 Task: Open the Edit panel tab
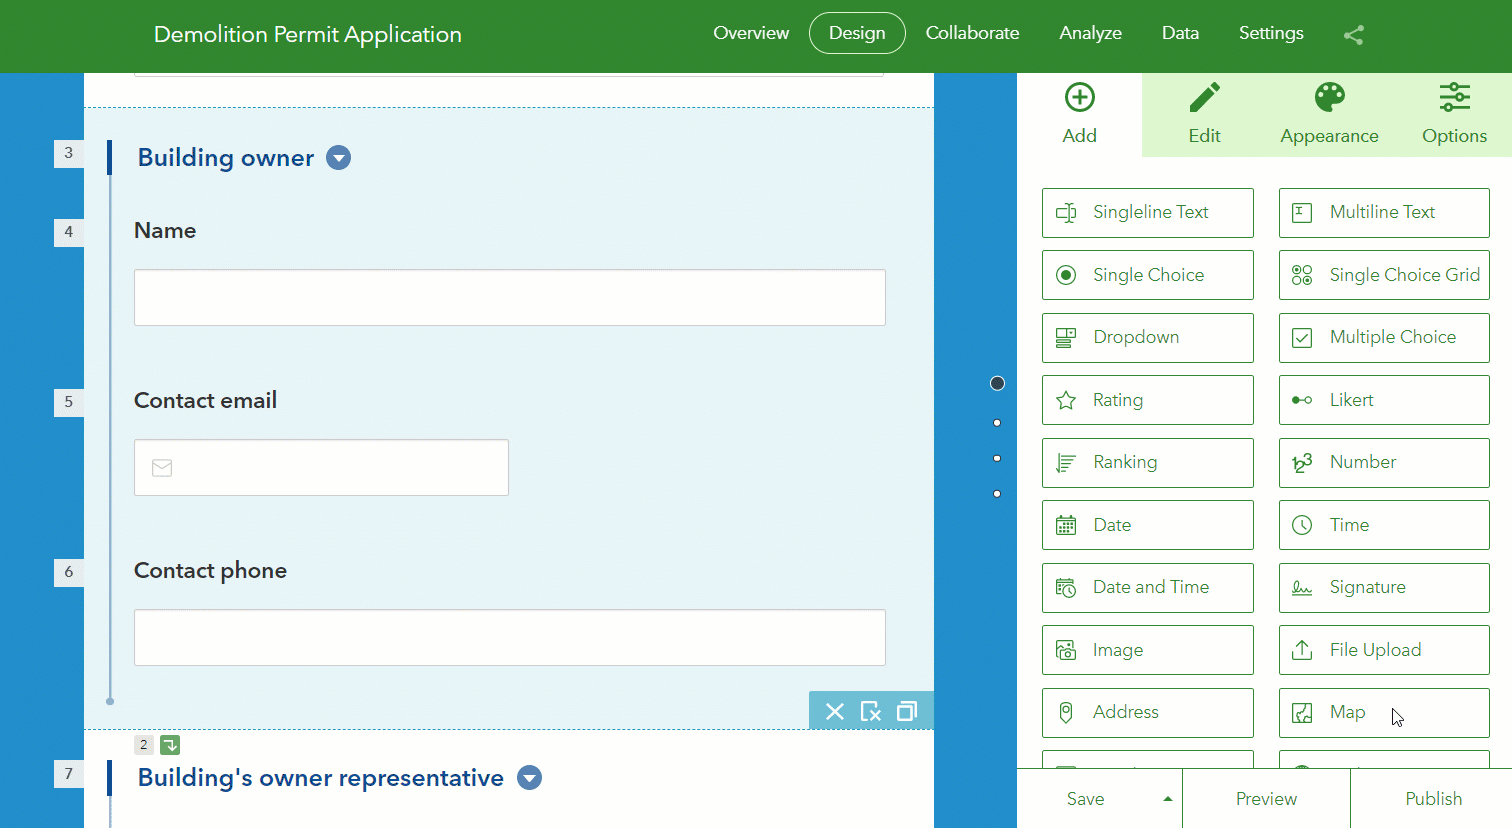[x=1204, y=115]
